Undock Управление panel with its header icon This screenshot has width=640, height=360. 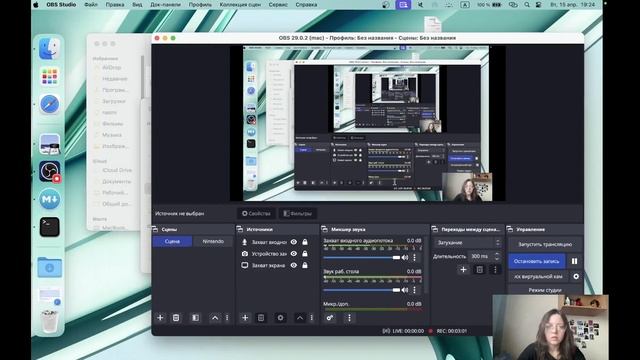click(510, 229)
